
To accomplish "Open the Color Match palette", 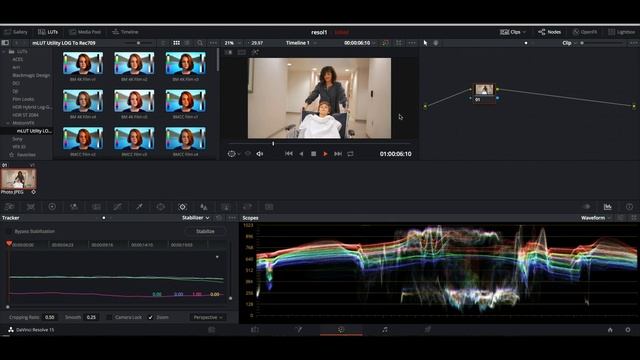I will (x=31, y=207).
